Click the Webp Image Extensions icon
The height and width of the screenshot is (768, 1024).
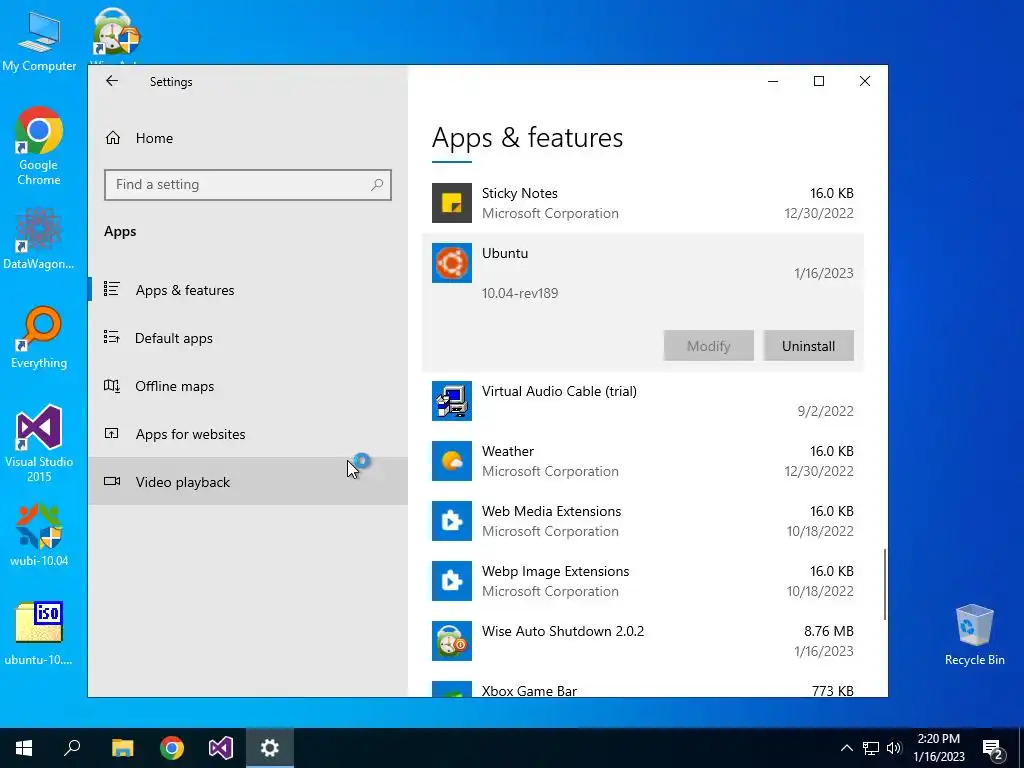(452, 581)
